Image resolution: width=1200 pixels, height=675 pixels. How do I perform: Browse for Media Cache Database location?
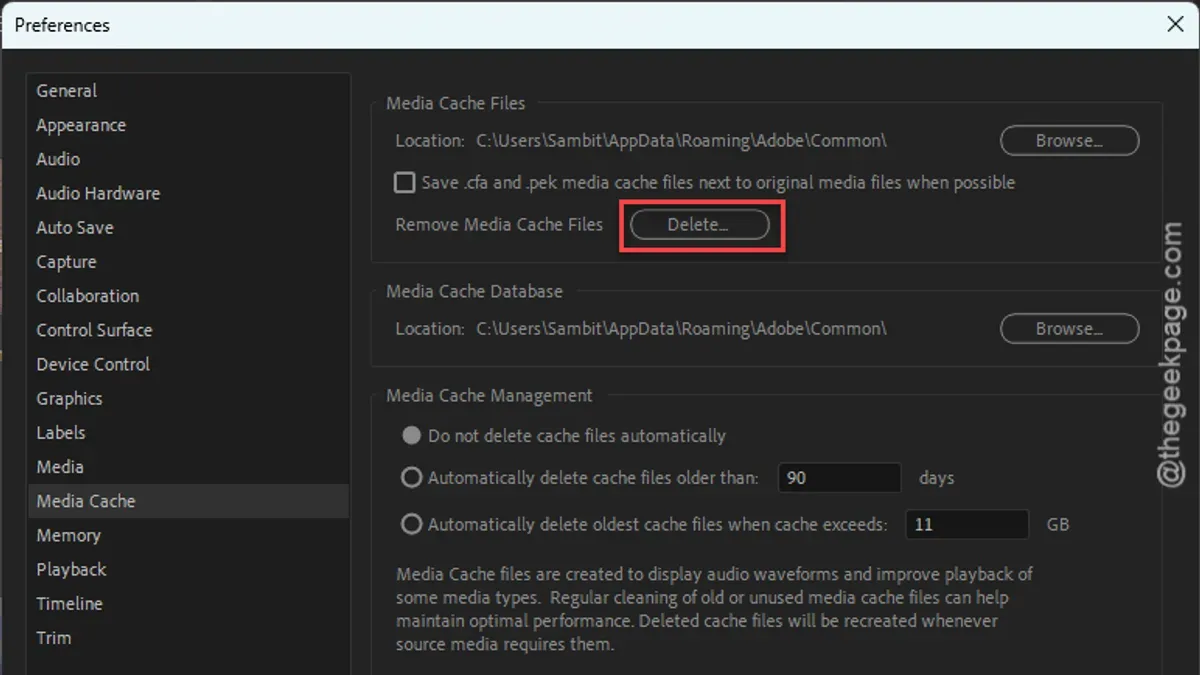[x=1069, y=329]
